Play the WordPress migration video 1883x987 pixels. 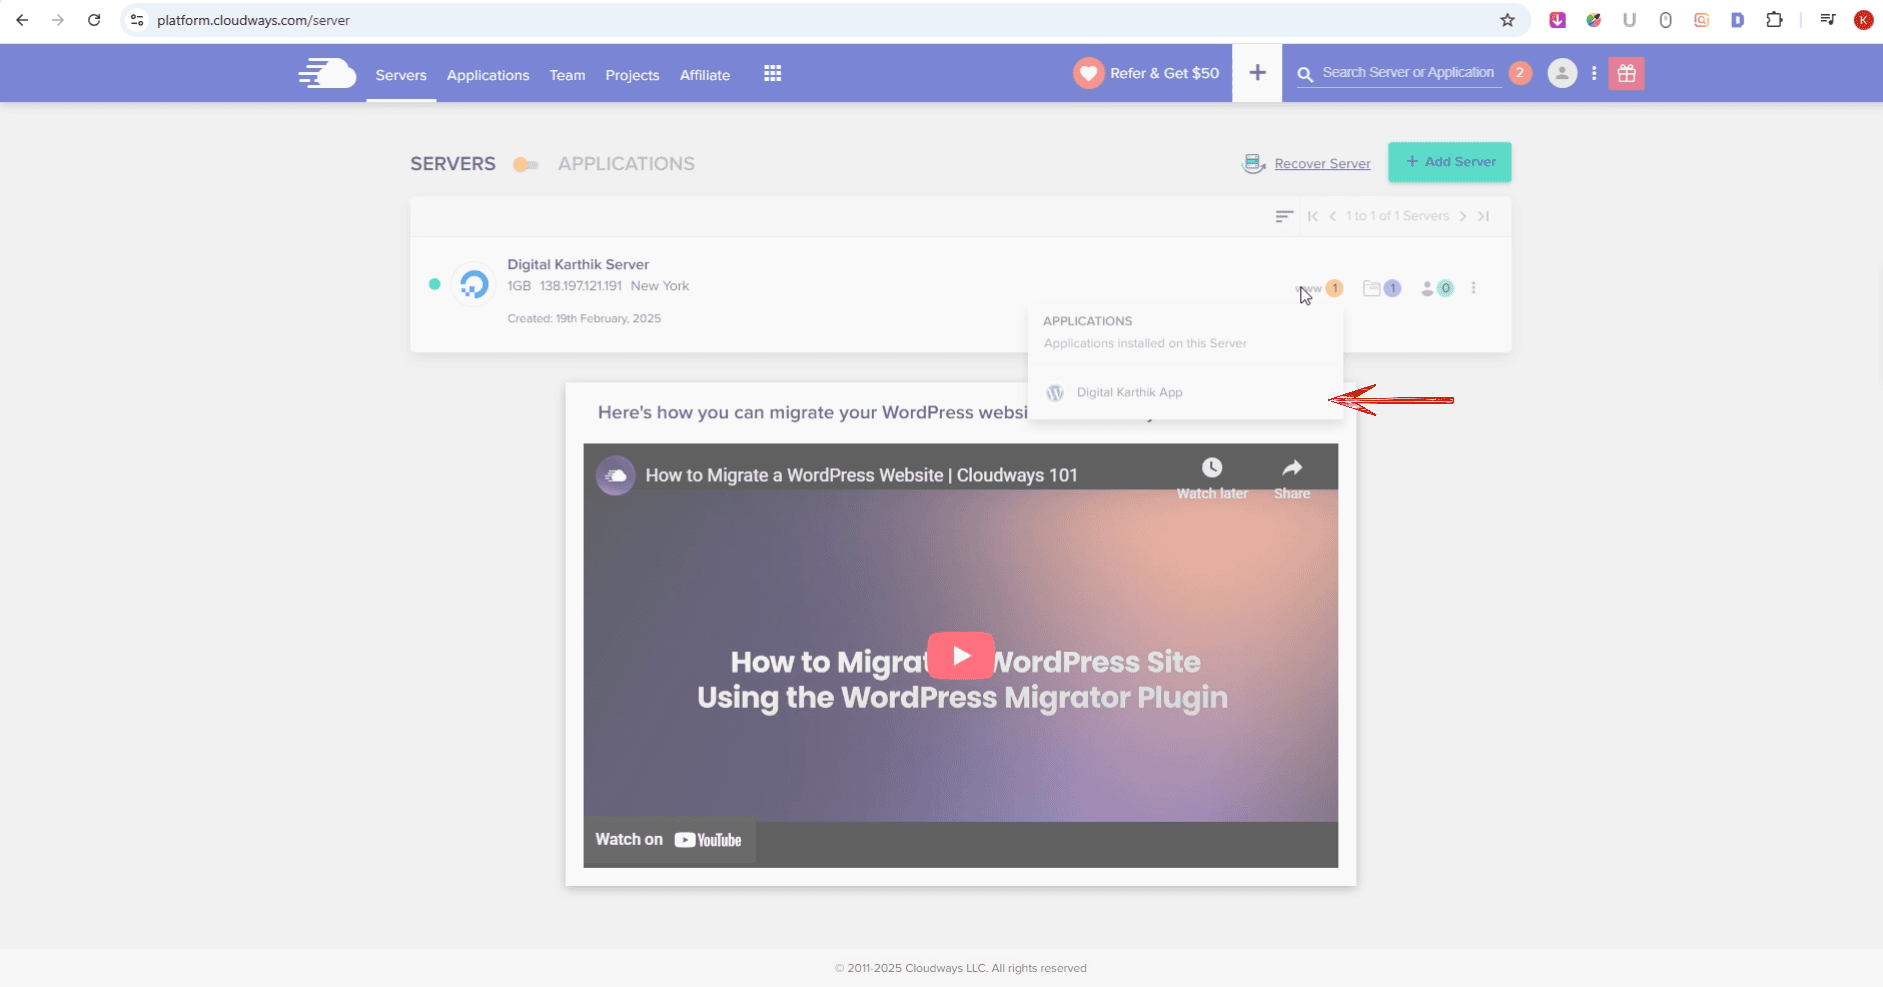click(x=960, y=656)
